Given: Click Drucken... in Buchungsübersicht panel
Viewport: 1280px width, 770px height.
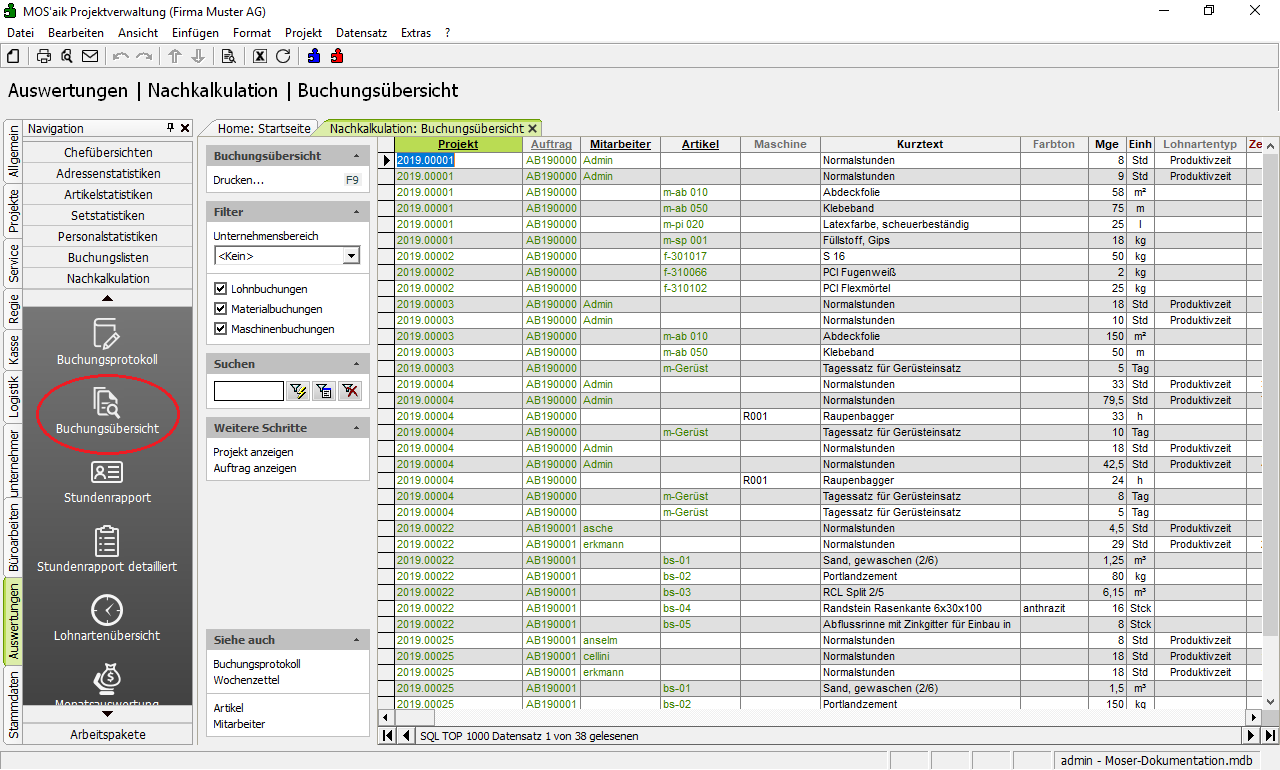Looking at the screenshot, I should 239,181.
